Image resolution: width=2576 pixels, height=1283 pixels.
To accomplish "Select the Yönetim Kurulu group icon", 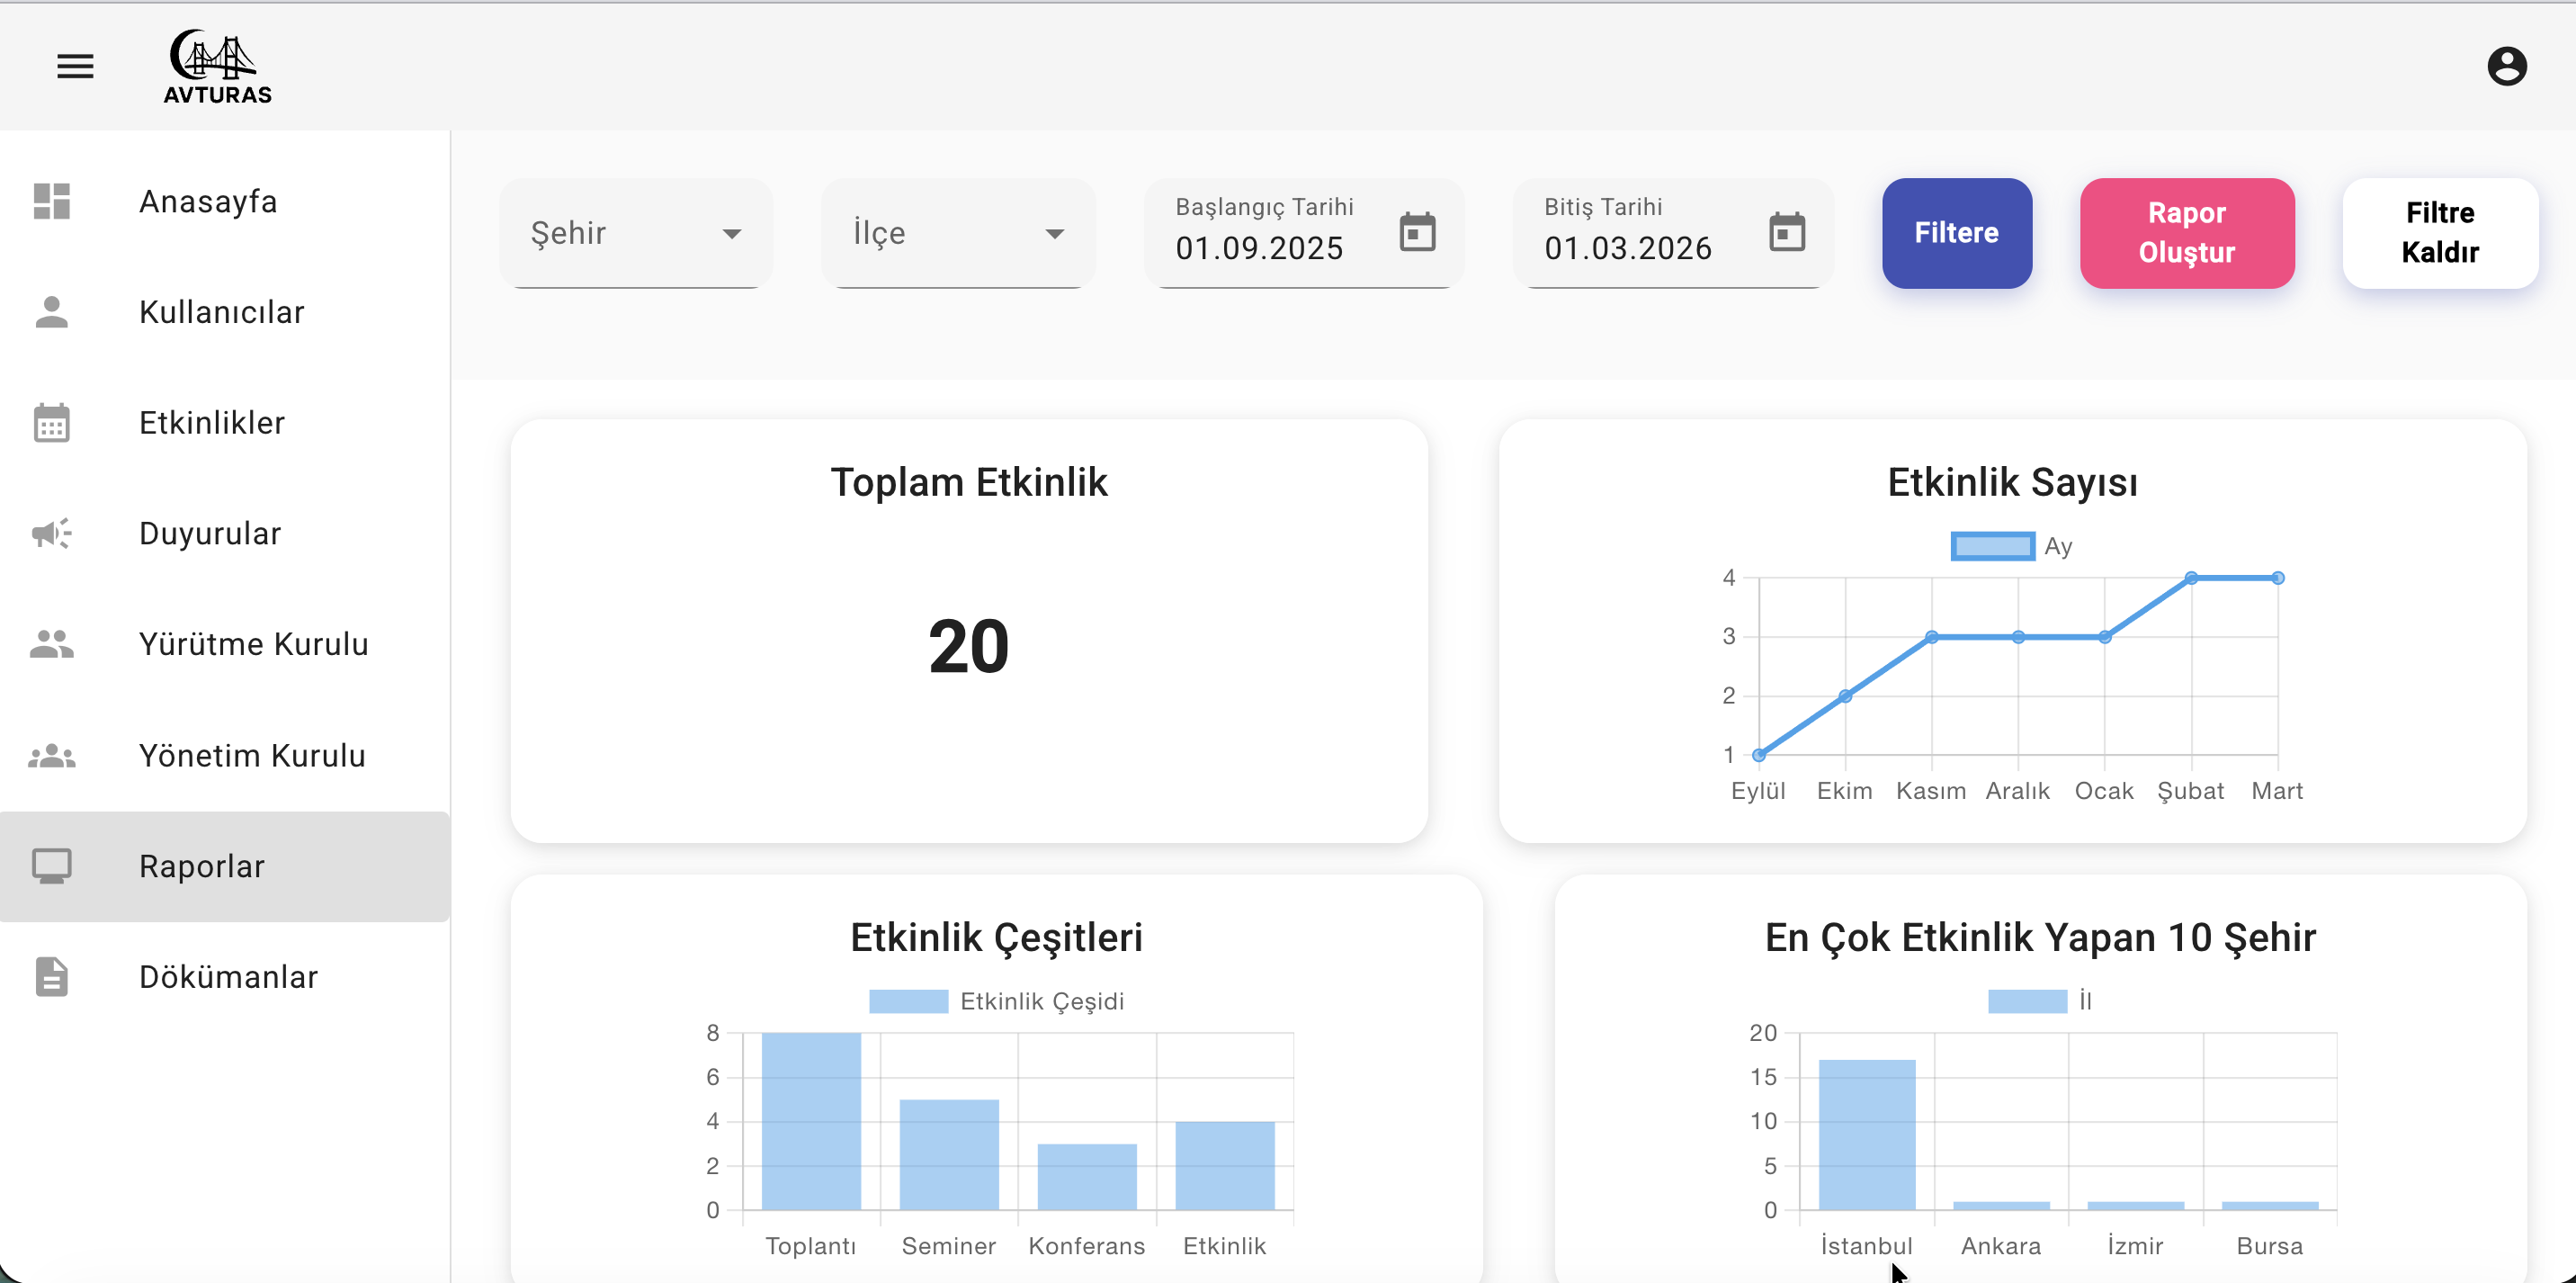I will pyautogui.click(x=51, y=755).
